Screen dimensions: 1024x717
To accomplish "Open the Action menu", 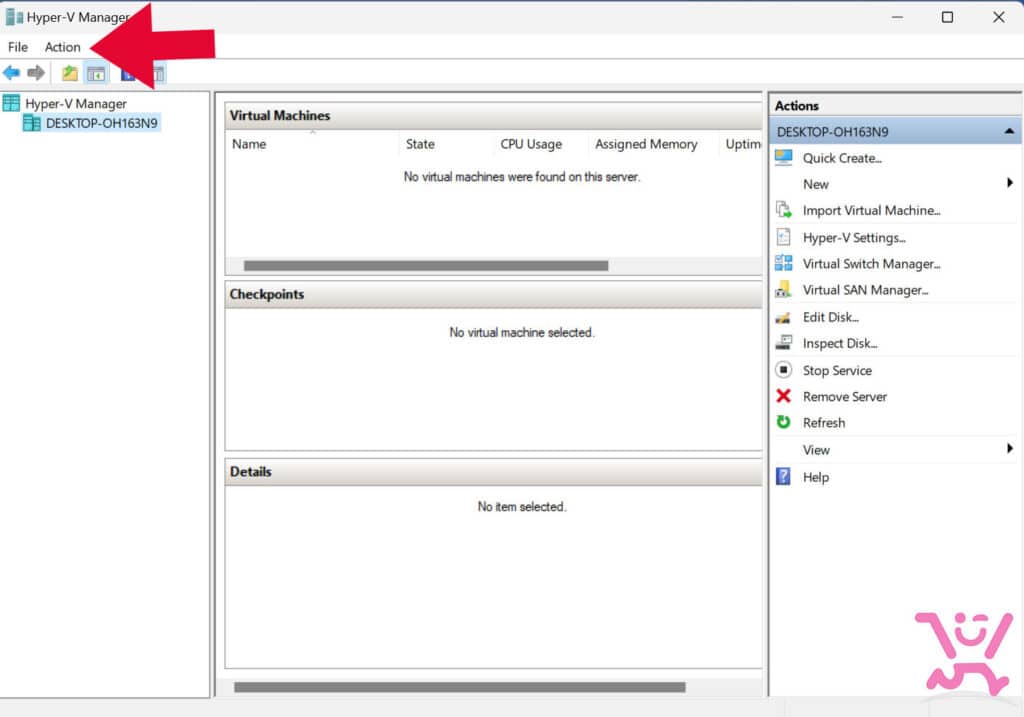I will click(62, 47).
